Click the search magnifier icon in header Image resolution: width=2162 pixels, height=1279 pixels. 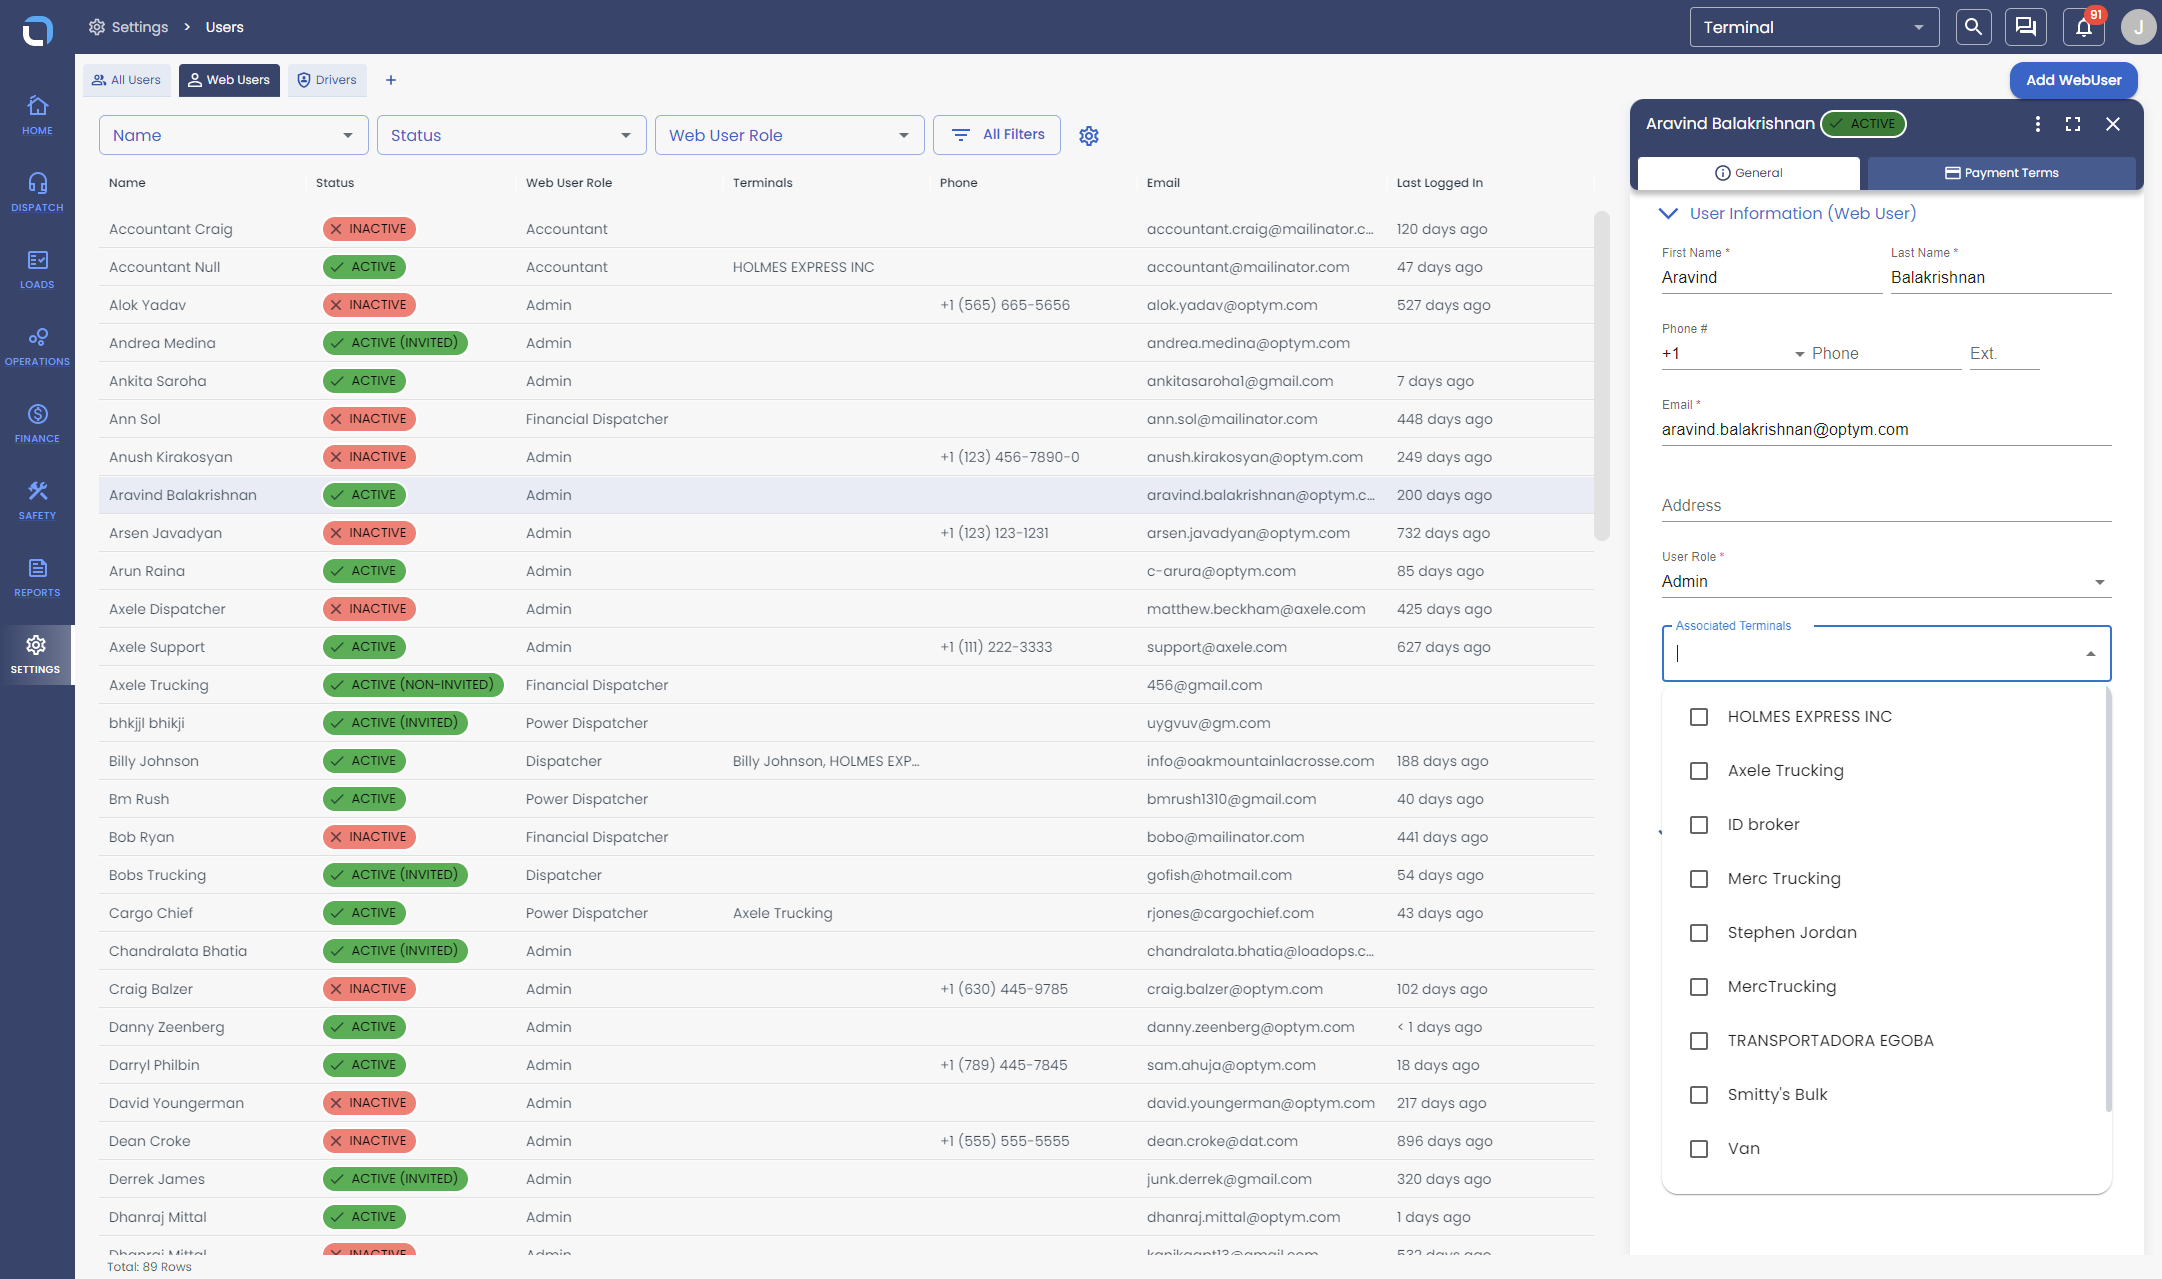coord(1973,27)
